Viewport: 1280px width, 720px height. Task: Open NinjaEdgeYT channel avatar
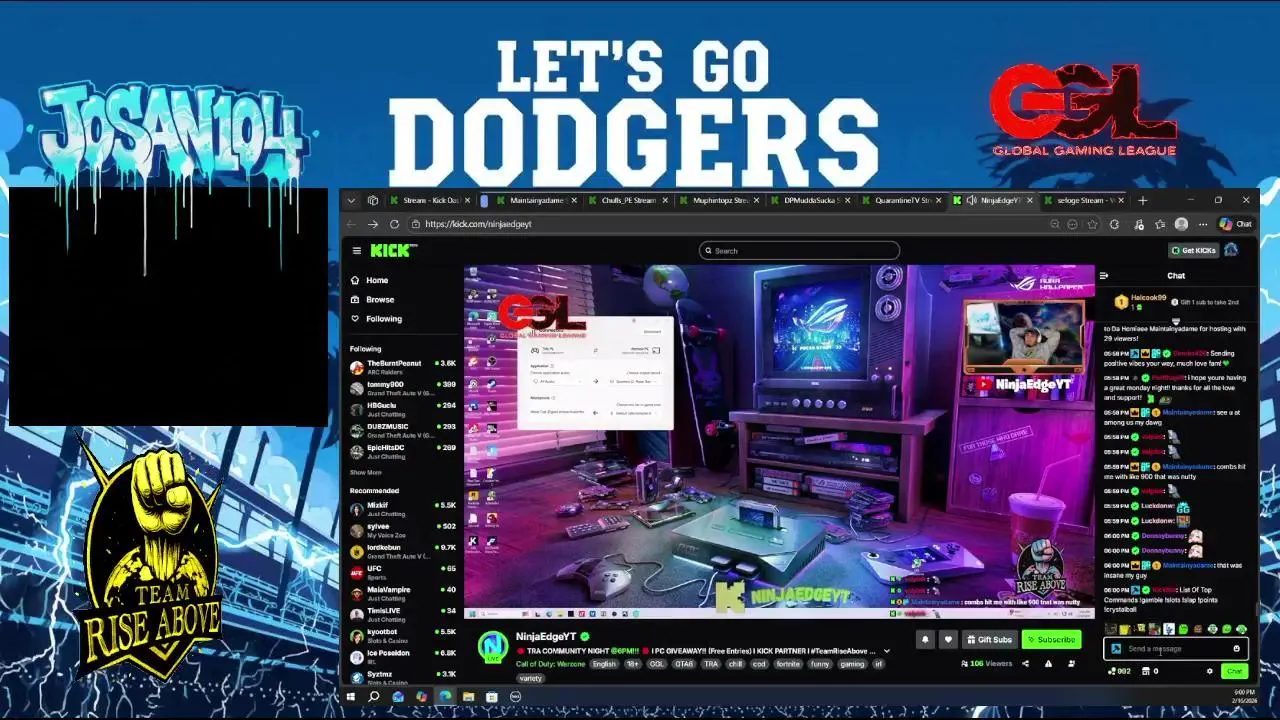pyautogui.click(x=492, y=647)
